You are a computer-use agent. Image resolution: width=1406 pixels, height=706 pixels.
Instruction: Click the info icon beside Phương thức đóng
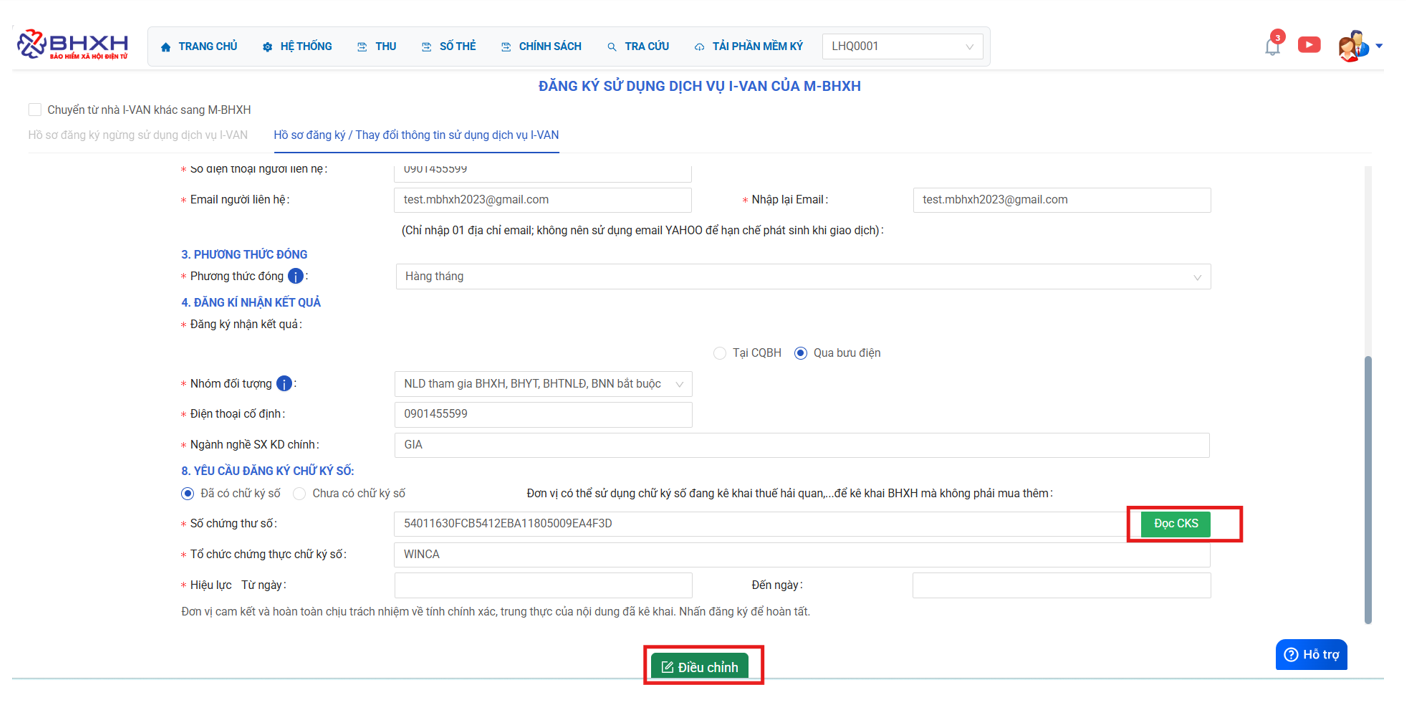296,276
